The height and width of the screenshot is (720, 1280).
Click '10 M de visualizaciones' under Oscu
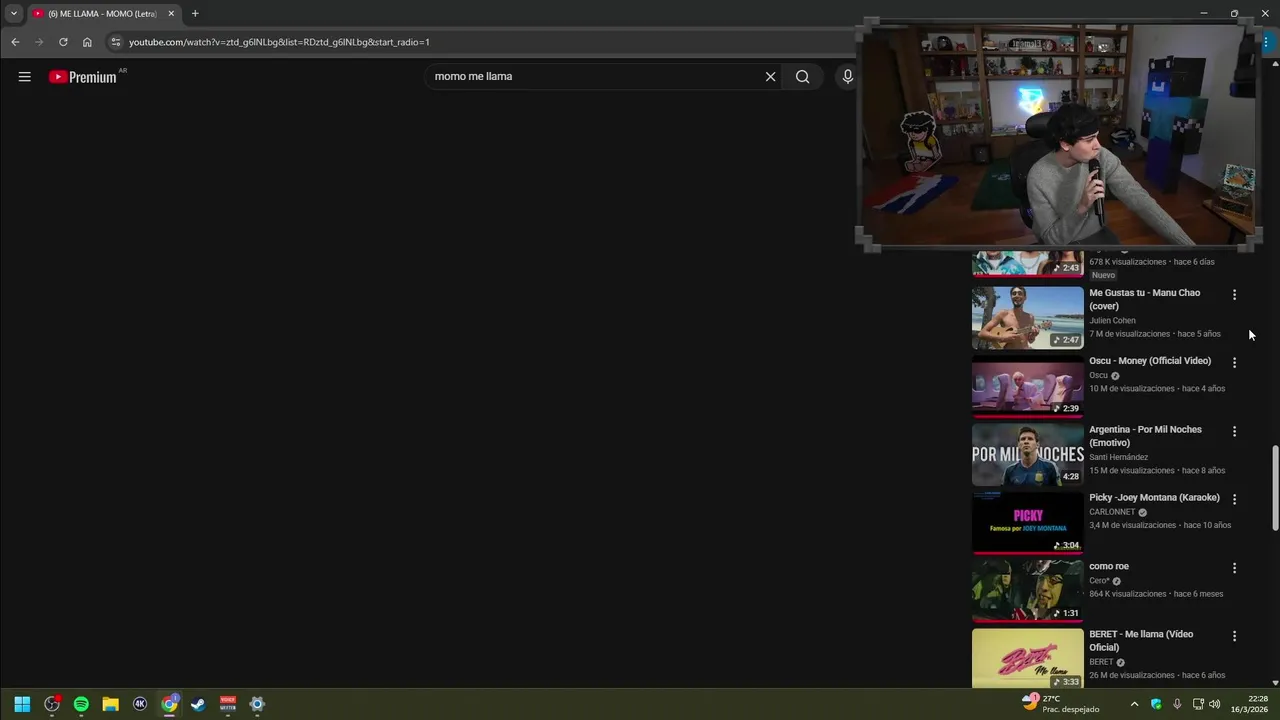[1132, 389]
